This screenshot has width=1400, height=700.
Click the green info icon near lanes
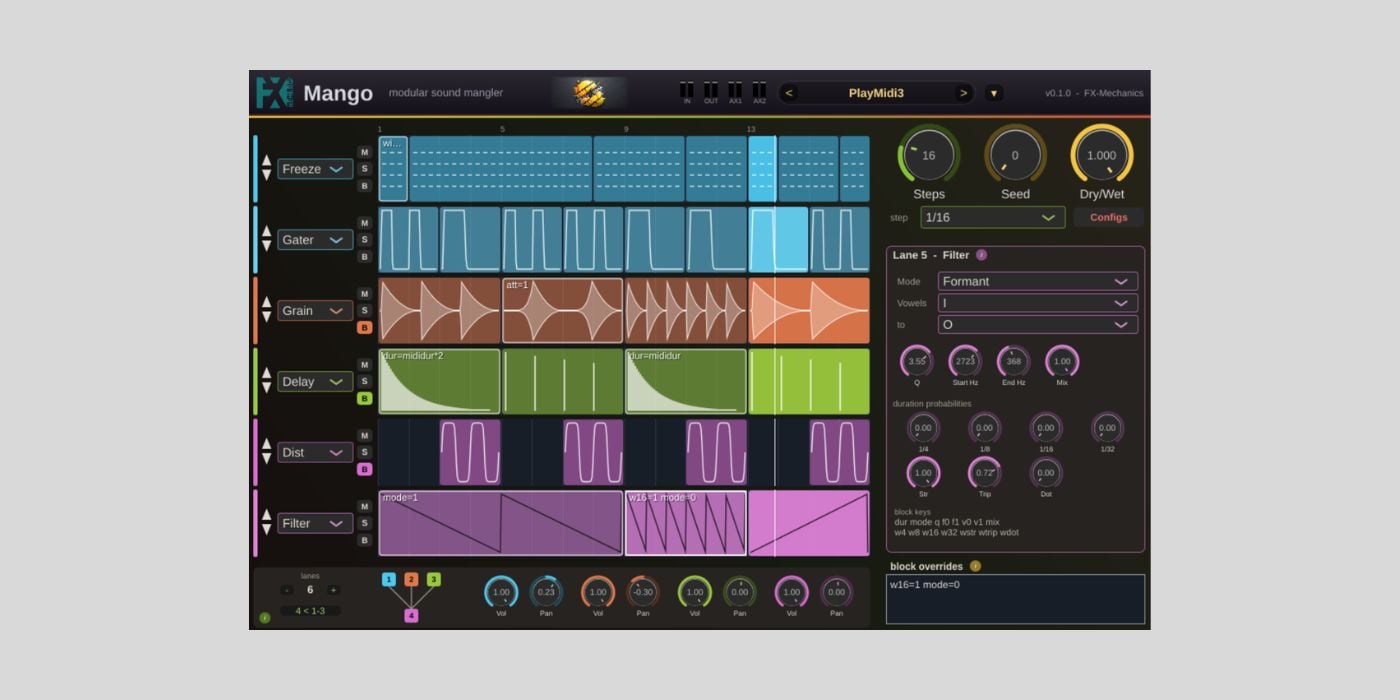(265, 617)
